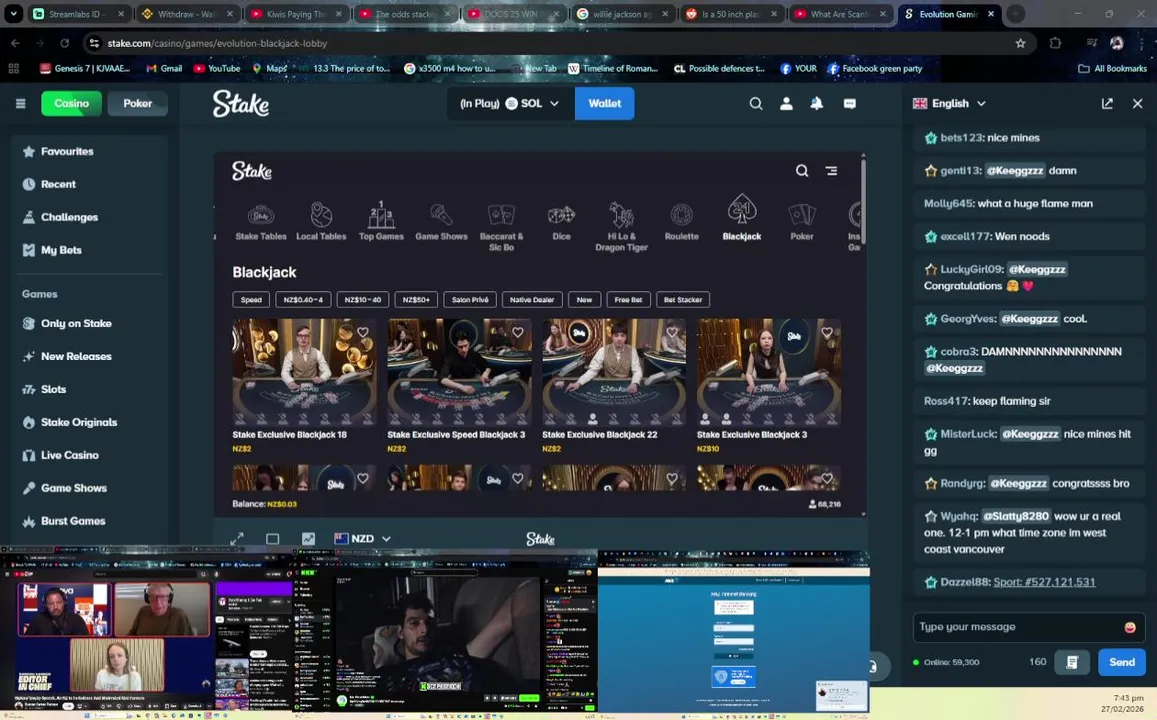Pop out the chat window
1157x720 pixels.
[1107, 104]
